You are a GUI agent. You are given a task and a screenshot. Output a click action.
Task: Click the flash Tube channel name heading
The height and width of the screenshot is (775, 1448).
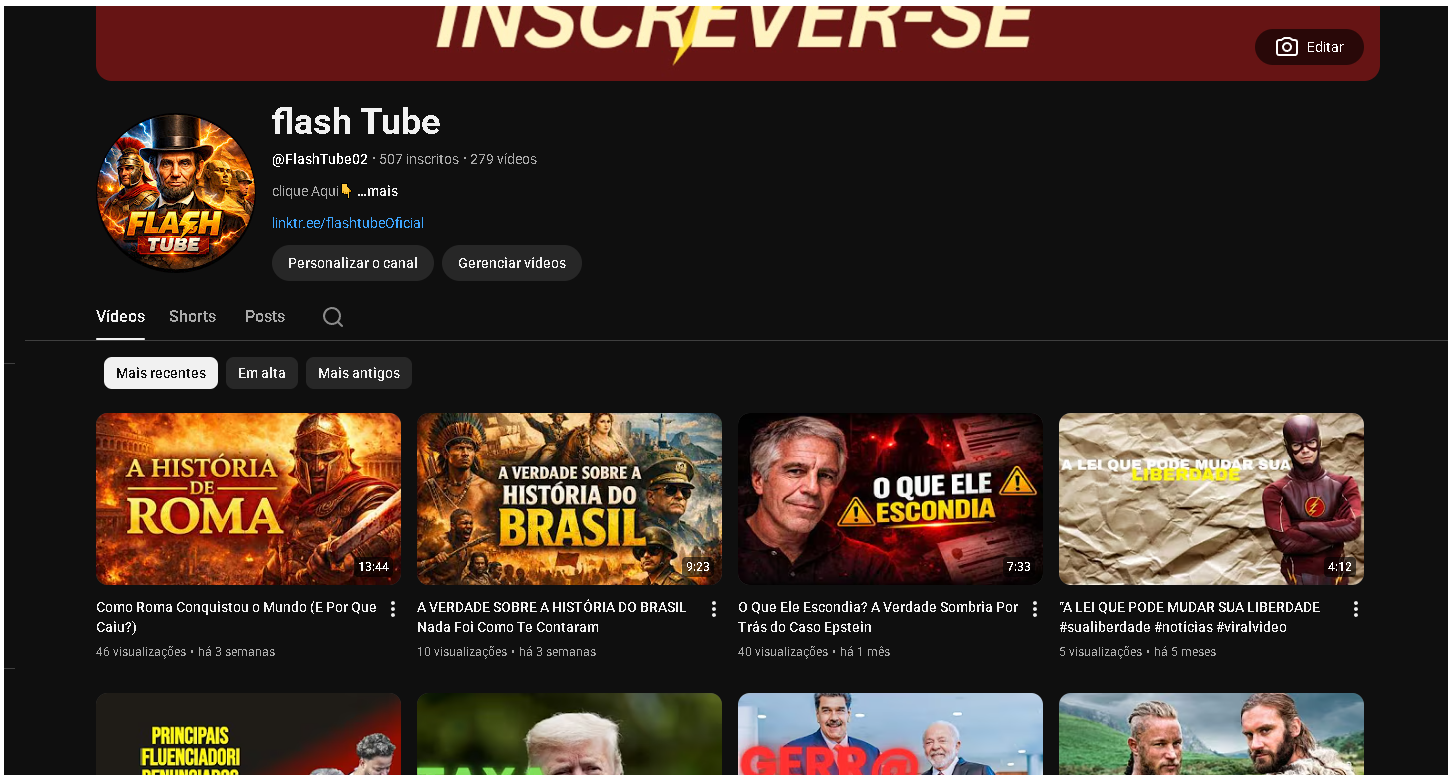tap(356, 122)
